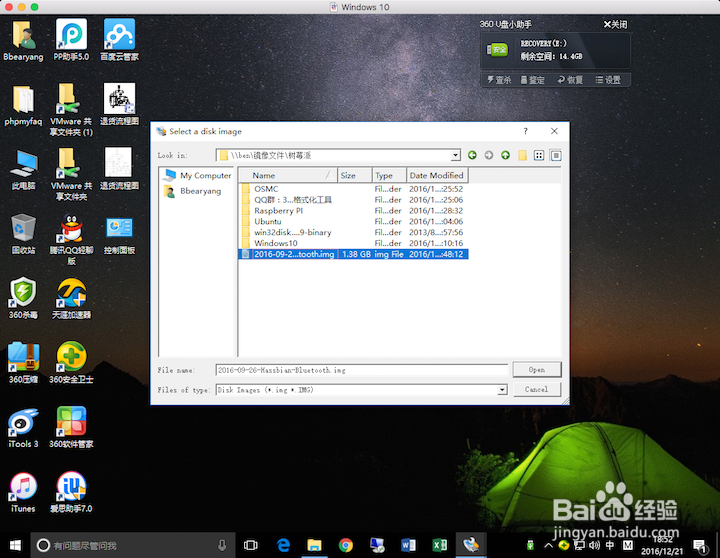The height and width of the screenshot is (558, 720).
Task: Open Microsoft Edge from taskbar
Action: point(283,545)
